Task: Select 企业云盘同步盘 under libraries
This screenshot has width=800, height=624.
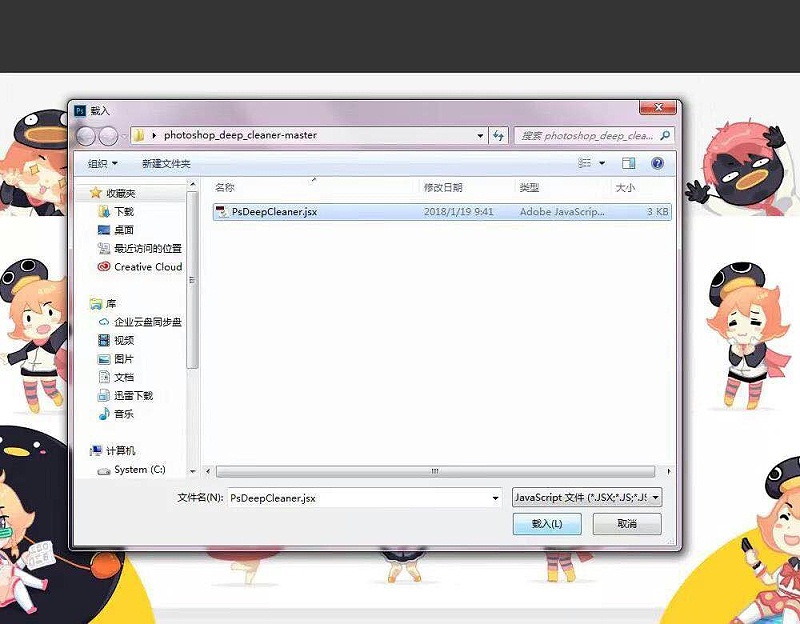Action: 147,322
